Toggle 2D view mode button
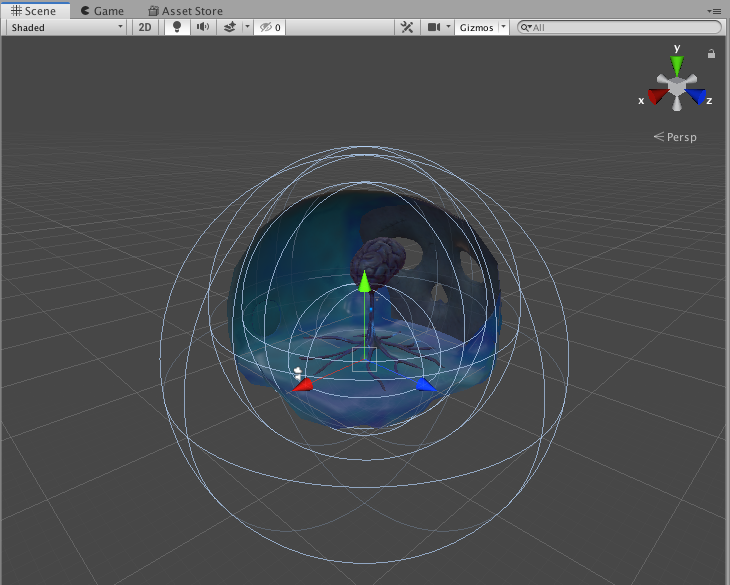 [x=145, y=27]
